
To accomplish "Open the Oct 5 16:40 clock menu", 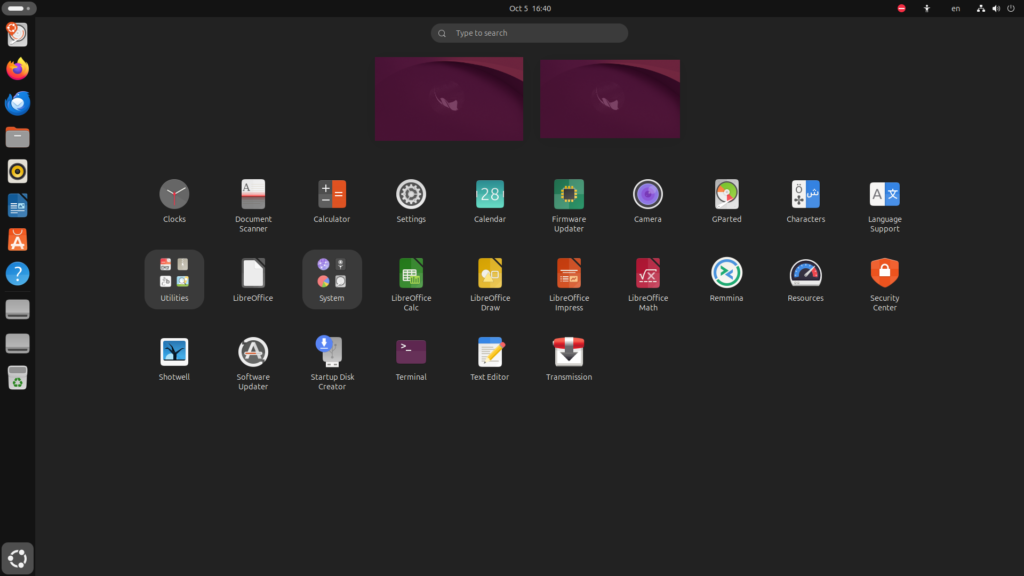I will coord(530,8).
